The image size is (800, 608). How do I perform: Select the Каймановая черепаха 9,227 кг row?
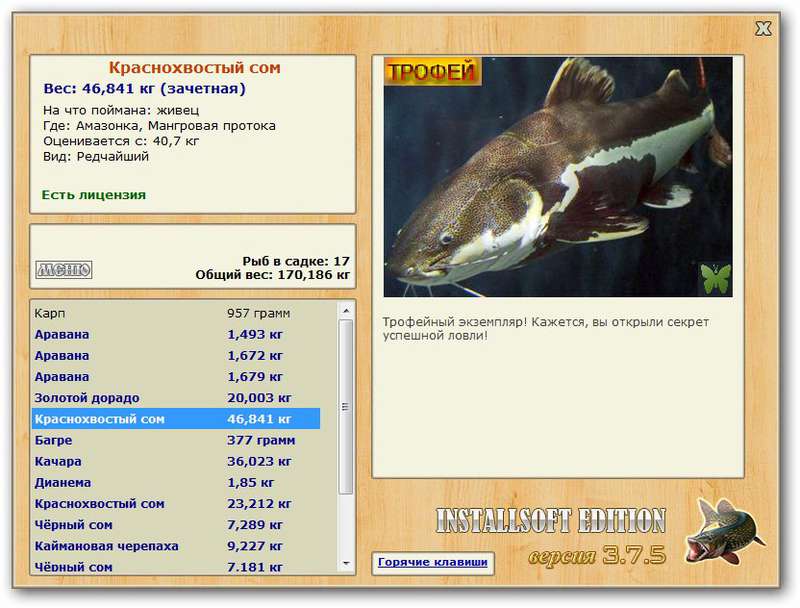coord(176,546)
